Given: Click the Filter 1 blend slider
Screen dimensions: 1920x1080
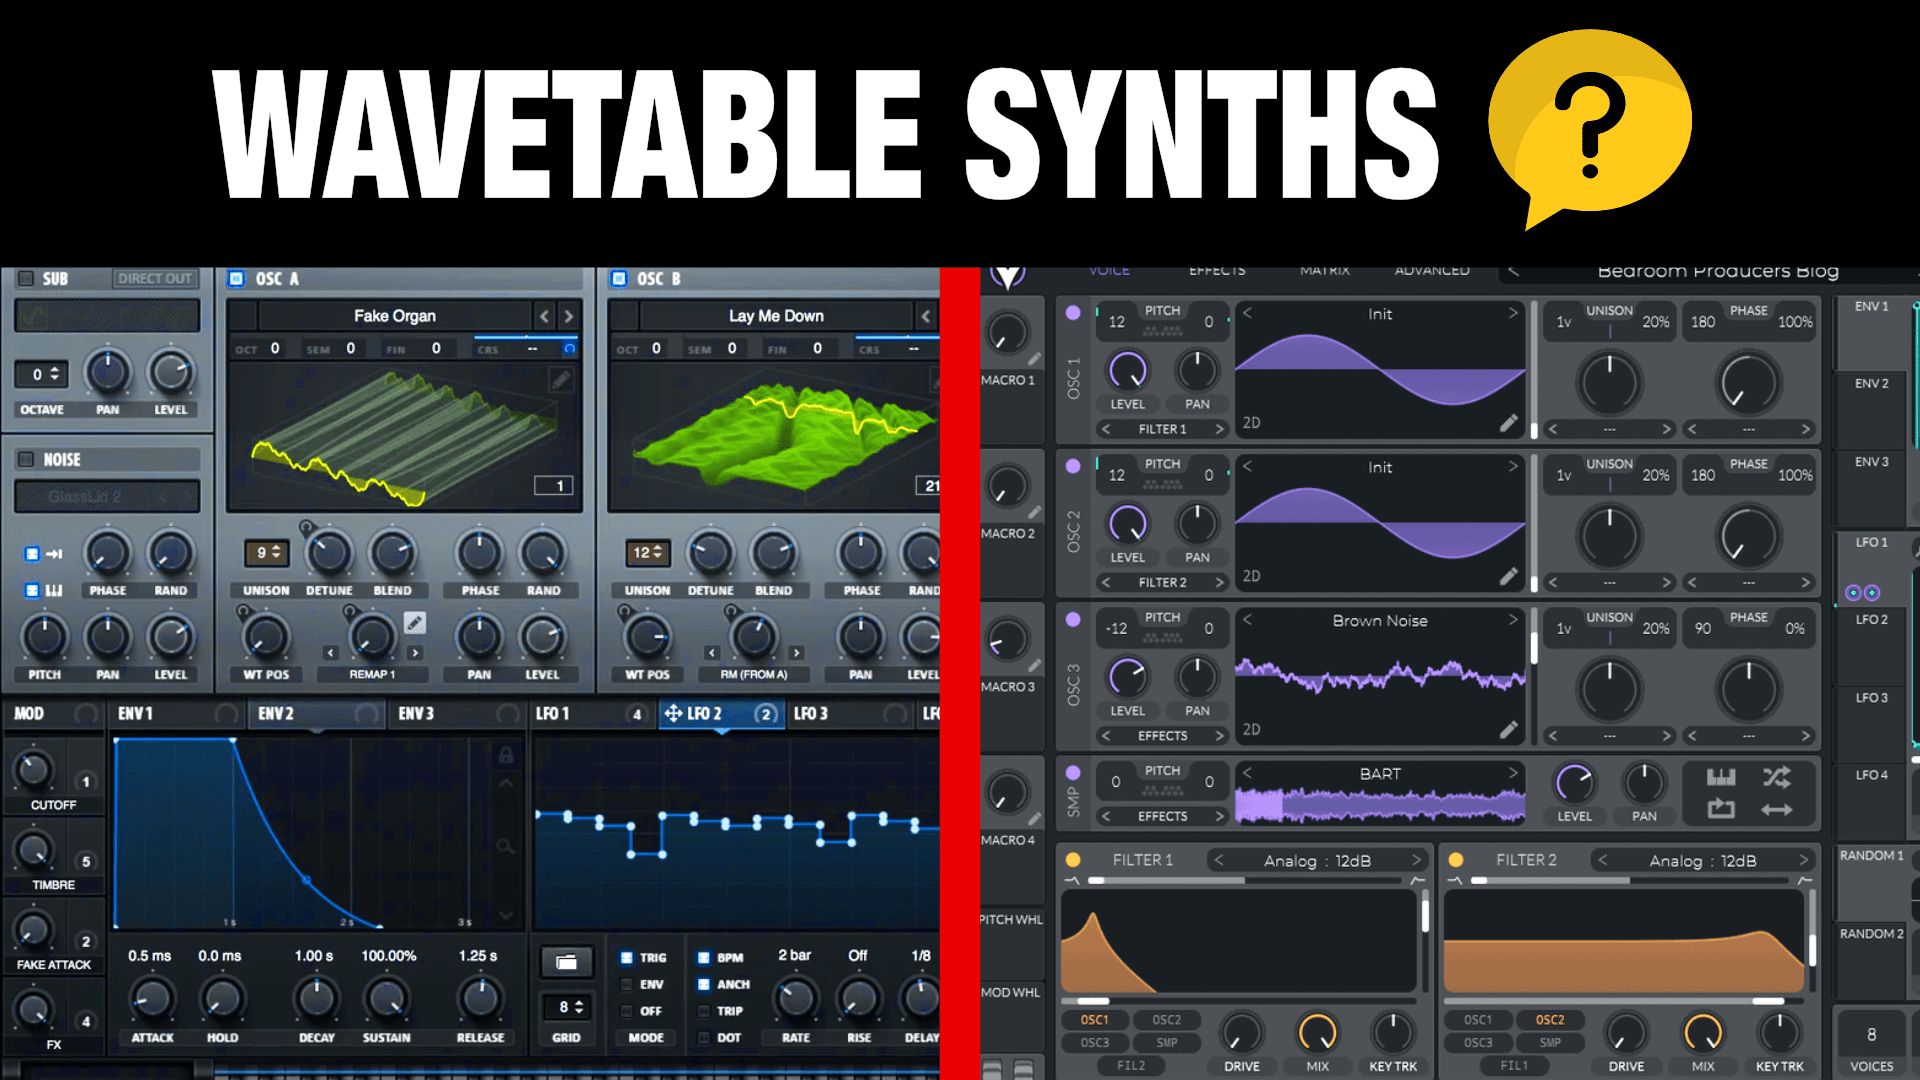Looking at the screenshot, I should point(1245,881).
